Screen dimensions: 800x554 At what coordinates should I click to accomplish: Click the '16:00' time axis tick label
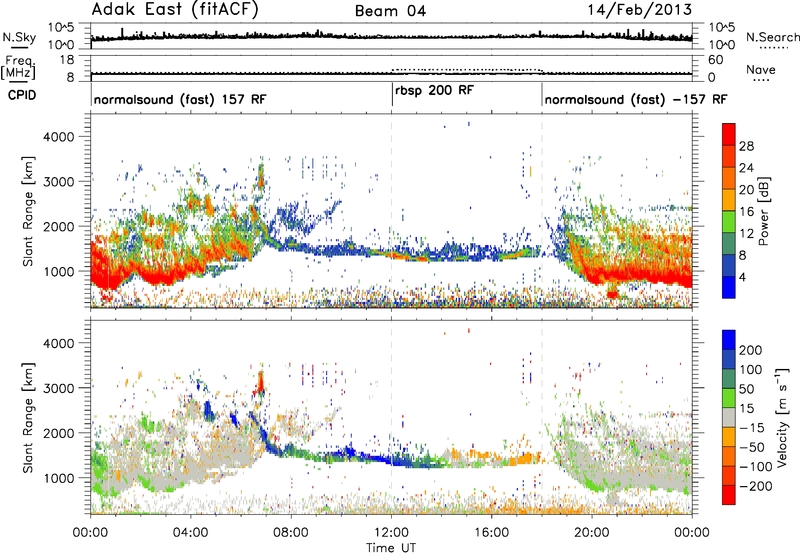[491, 533]
